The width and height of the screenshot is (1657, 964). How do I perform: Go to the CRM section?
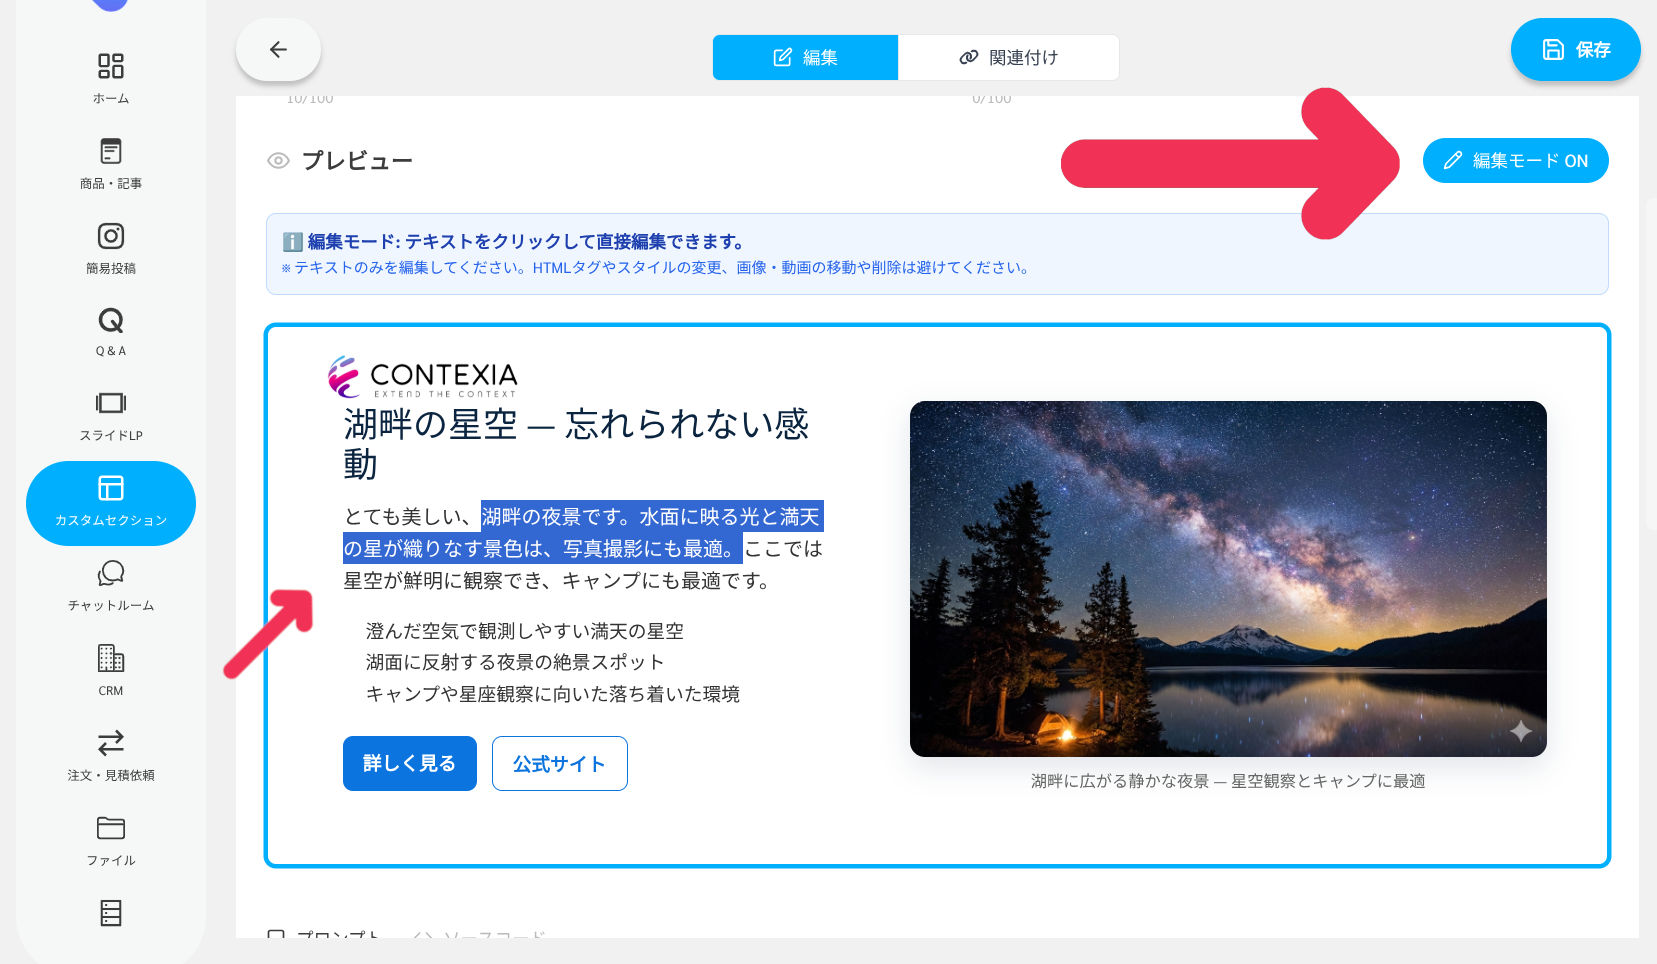point(110,665)
